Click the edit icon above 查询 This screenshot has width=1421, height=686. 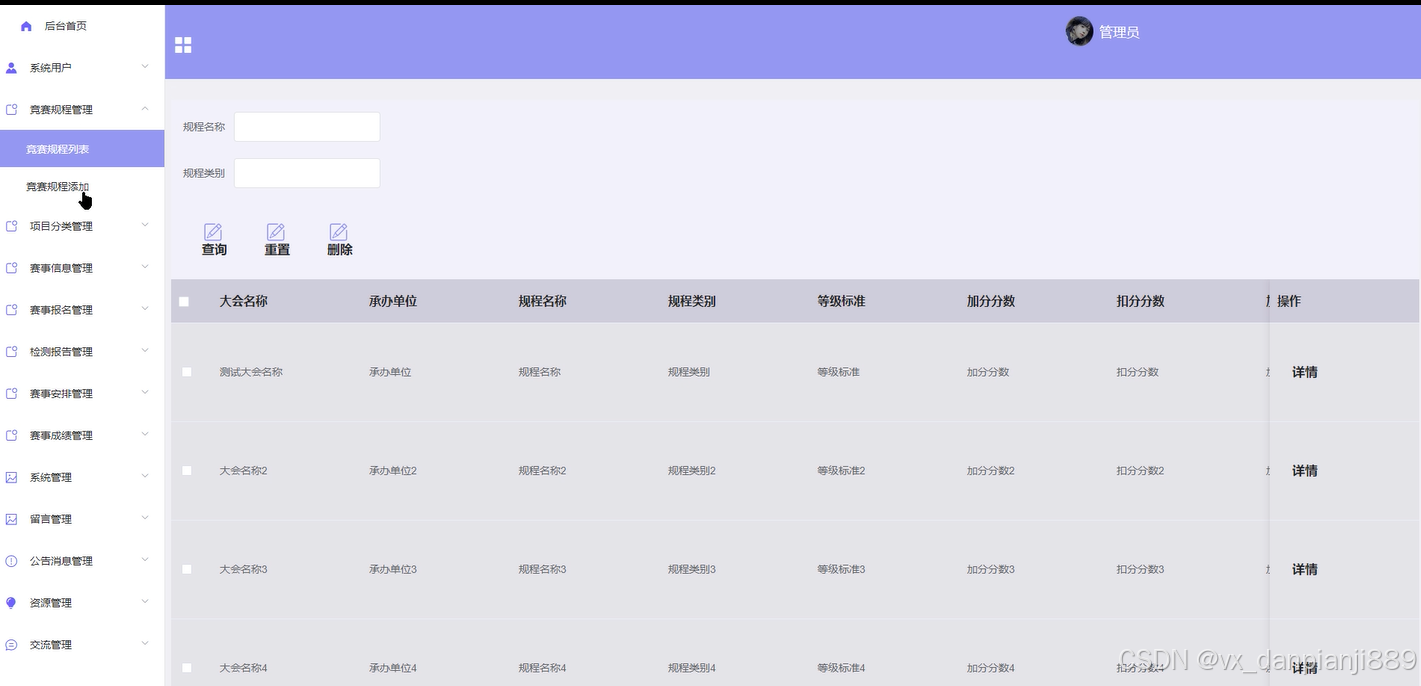pyautogui.click(x=213, y=232)
